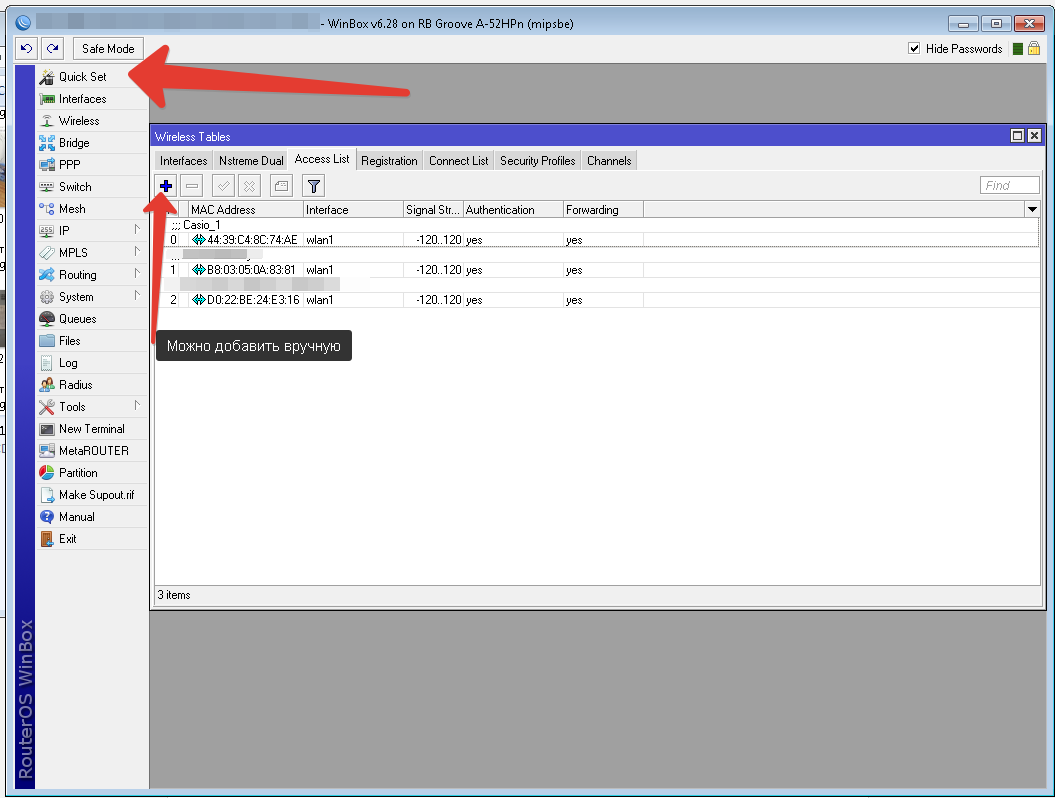Undo last action in WinBox toolbar
Screen dimensions: 1055x798
click(27, 48)
